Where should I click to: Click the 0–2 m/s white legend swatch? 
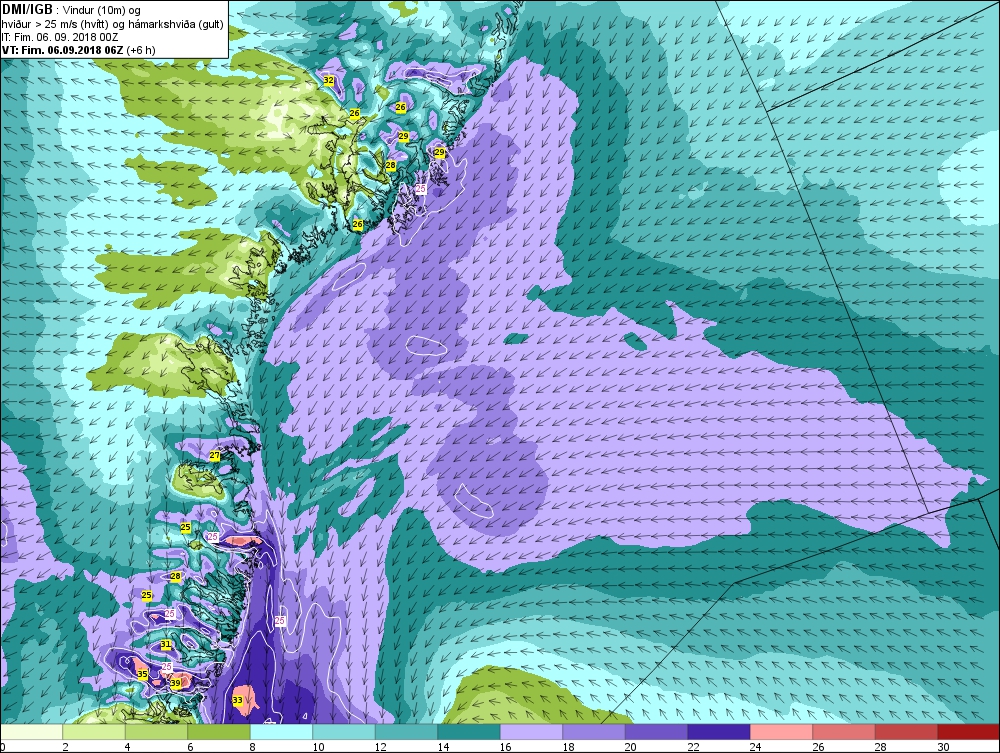pos(31,731)
